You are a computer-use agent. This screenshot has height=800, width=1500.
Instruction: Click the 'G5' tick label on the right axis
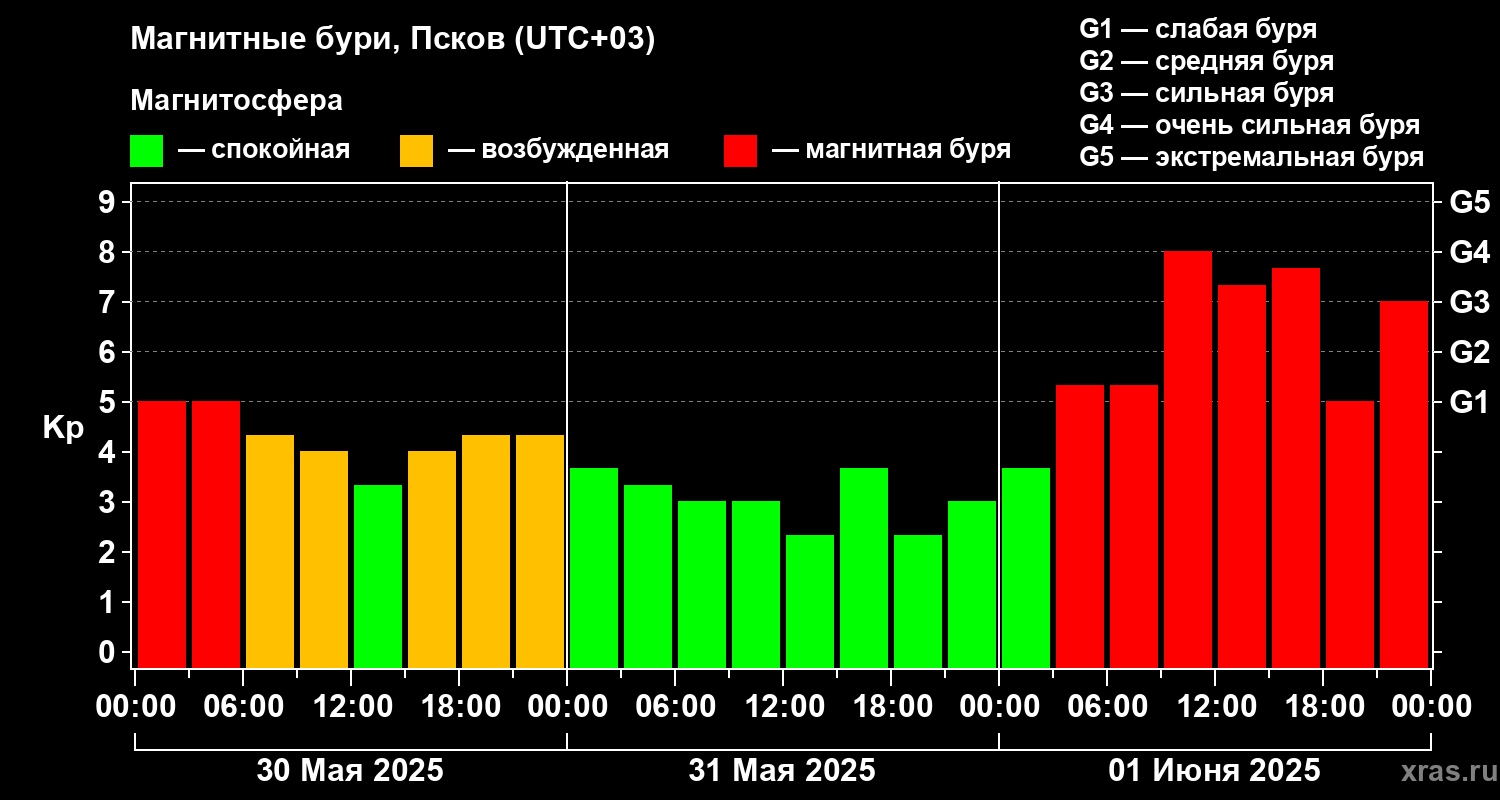(x=1469, y=202)
